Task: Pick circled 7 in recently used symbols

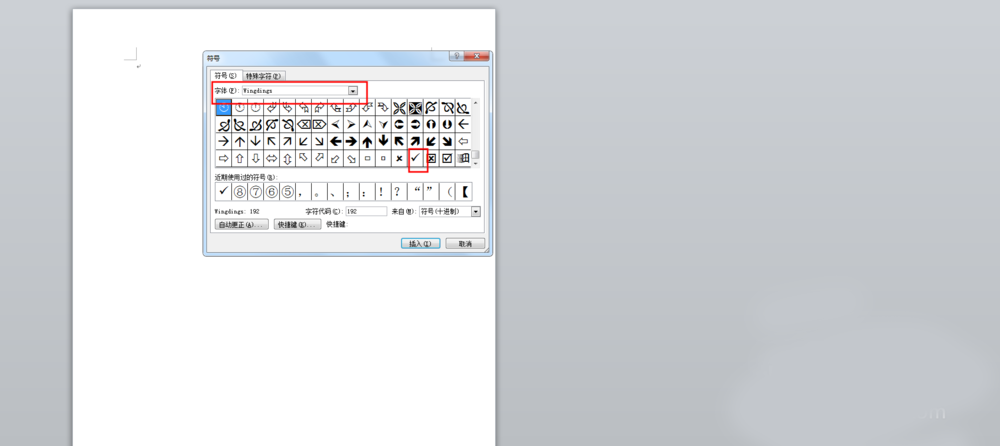Action: click(x=256, y=191)
